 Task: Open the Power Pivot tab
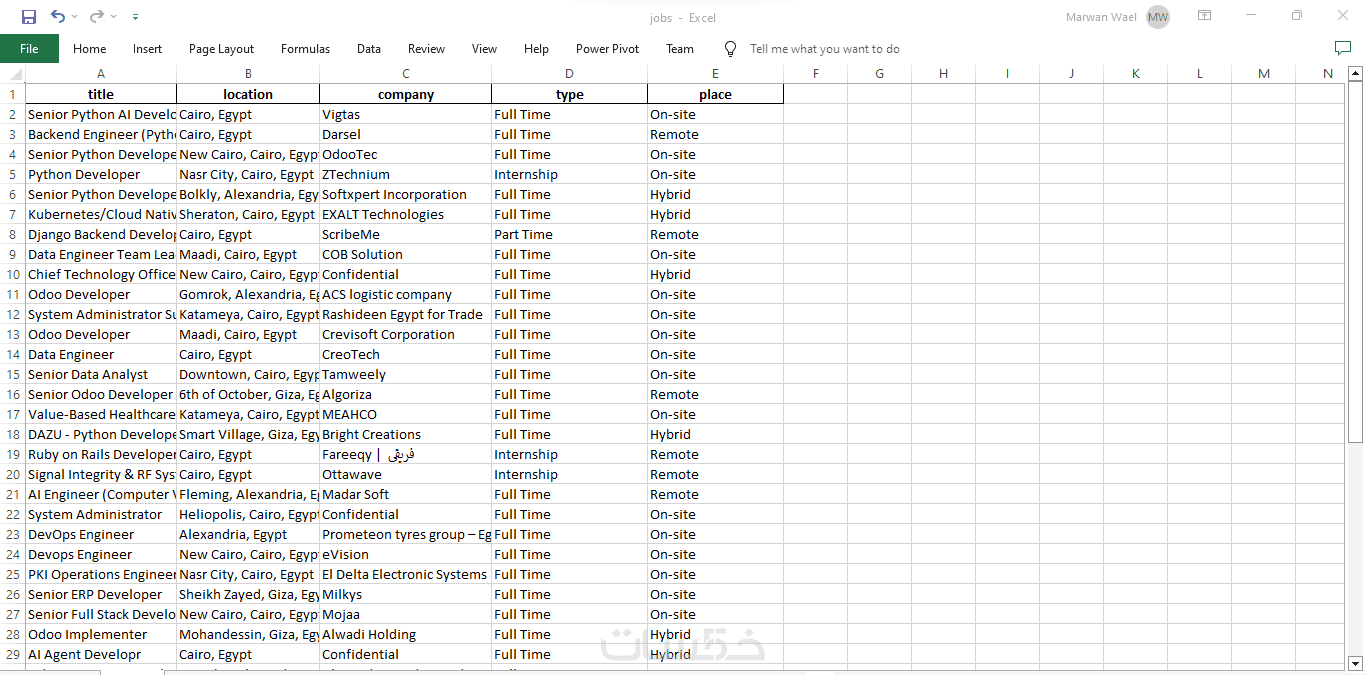(607, 48)
